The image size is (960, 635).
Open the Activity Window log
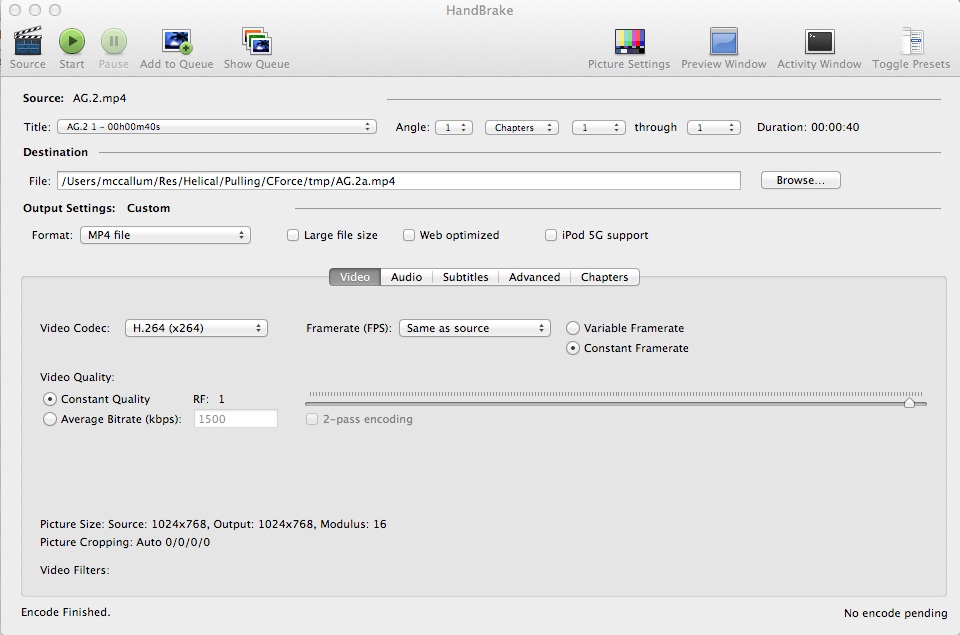[x=818, y=40]
